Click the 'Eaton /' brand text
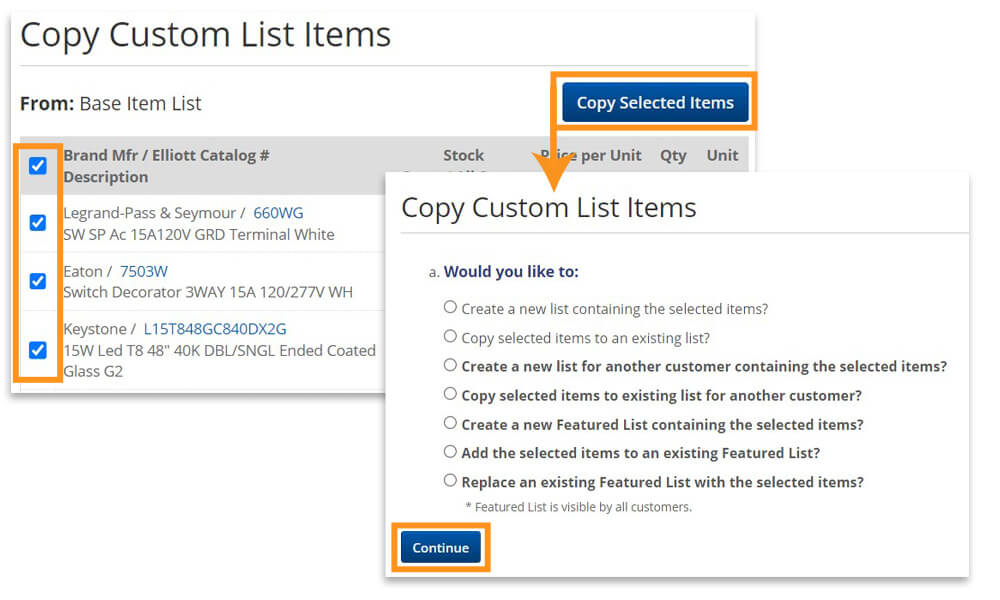 (x=88, y=272)
